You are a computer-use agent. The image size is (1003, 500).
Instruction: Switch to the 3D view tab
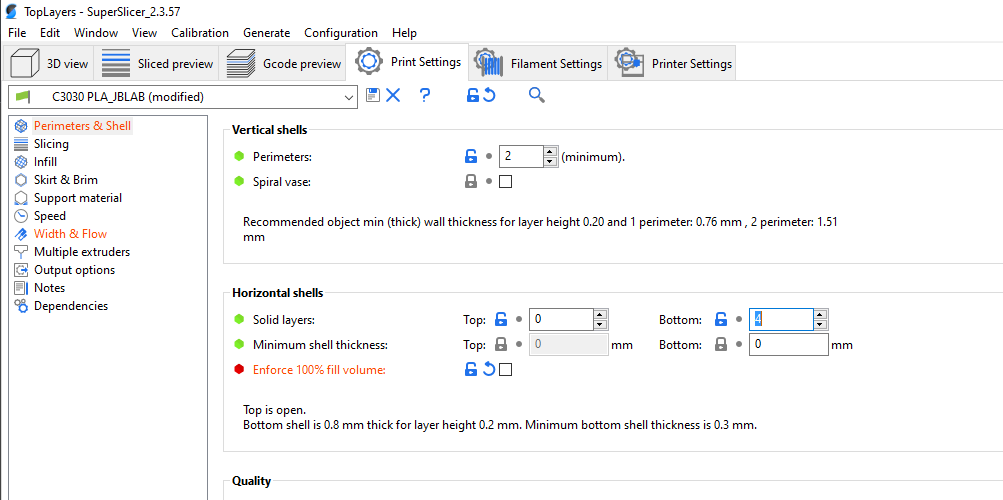(x=49, y=63)
